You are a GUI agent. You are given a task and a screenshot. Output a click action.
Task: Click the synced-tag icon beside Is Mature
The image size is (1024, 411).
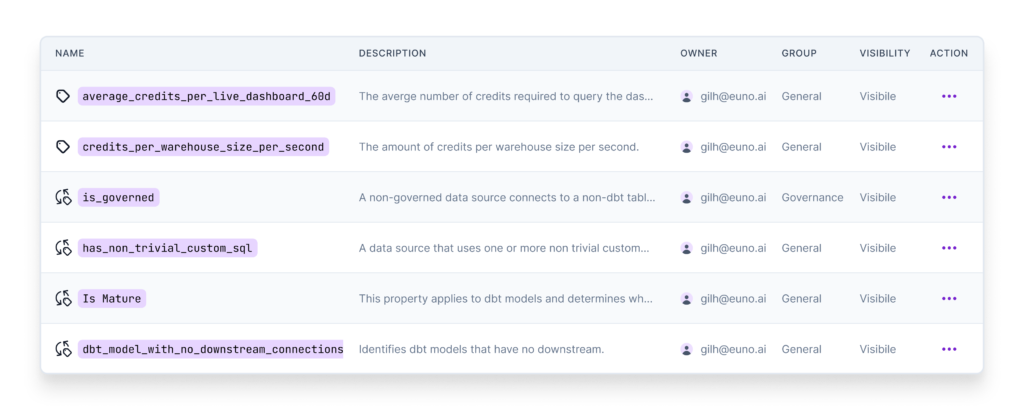point(63,299)
